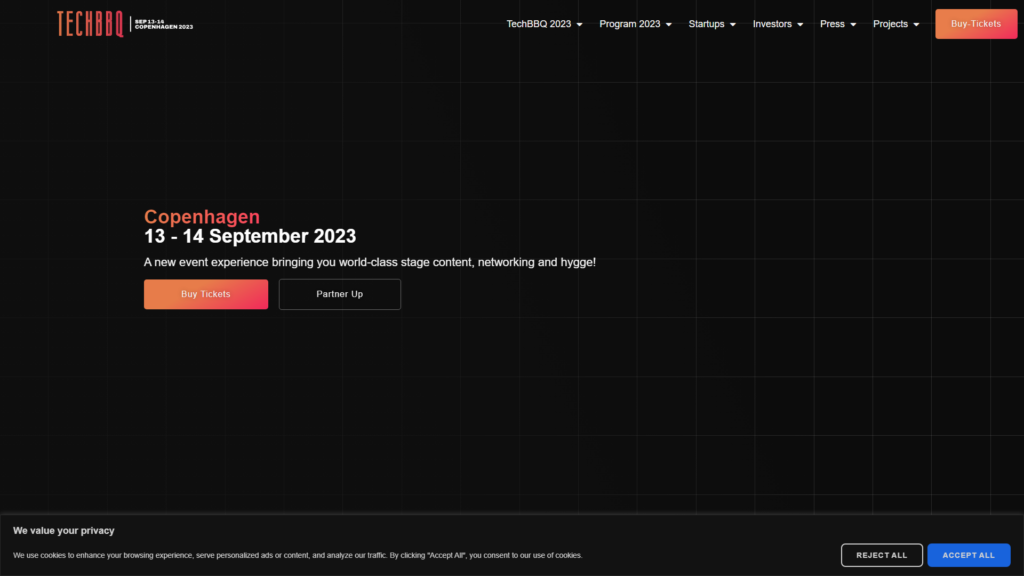This screenshot has height=576, width=1024.
Task: Click the '13 - 14 September 2023' text
Action: point(250,236)
